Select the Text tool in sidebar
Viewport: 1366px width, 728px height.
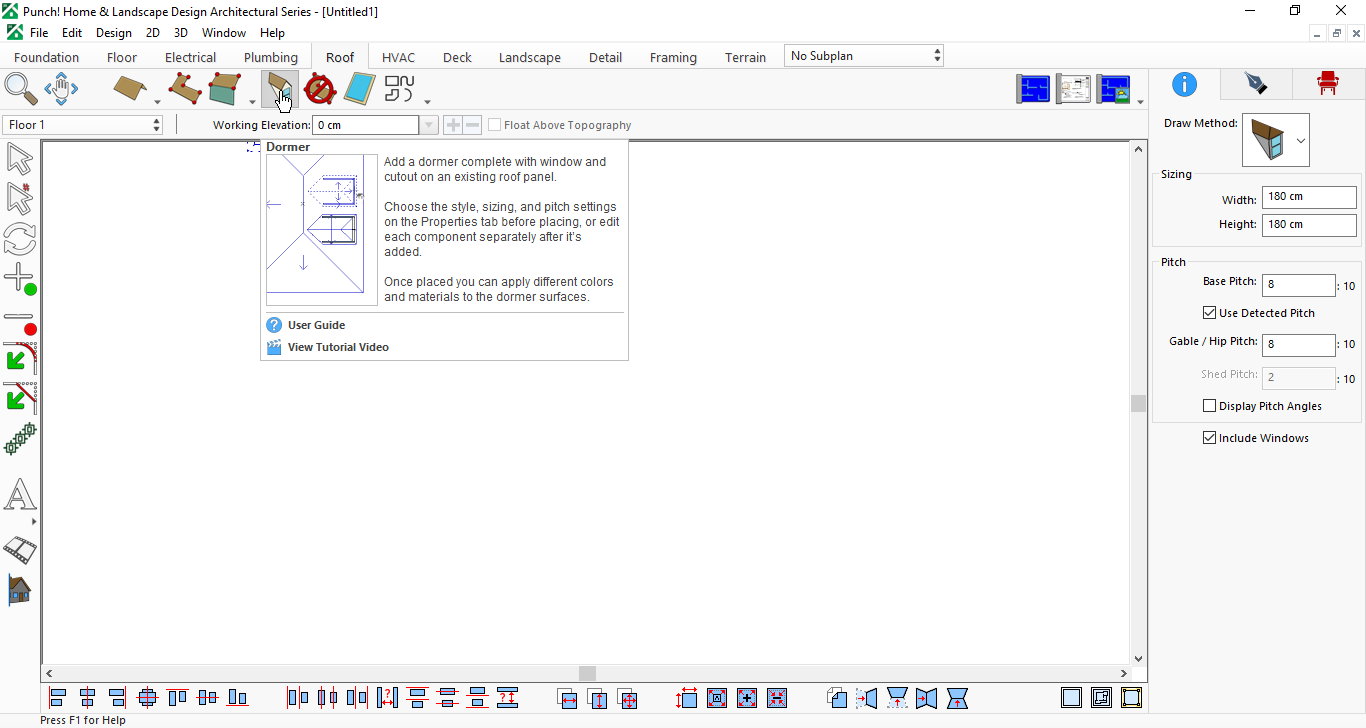[x=20, y=494]
